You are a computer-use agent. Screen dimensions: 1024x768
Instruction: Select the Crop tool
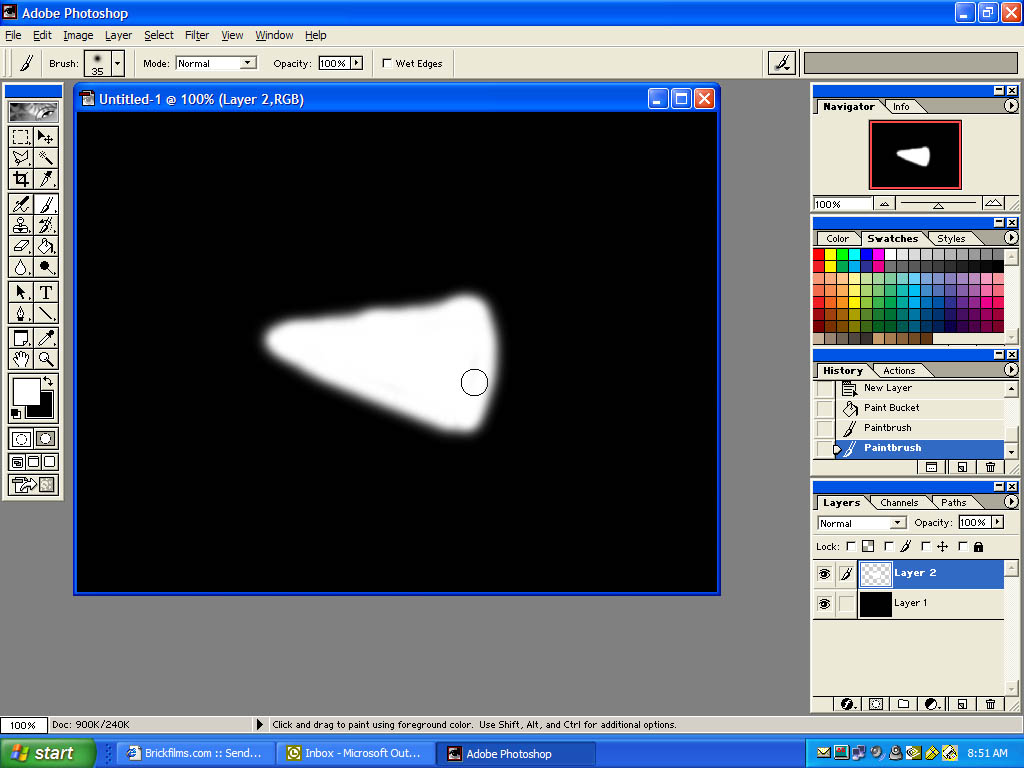[20, 179]
